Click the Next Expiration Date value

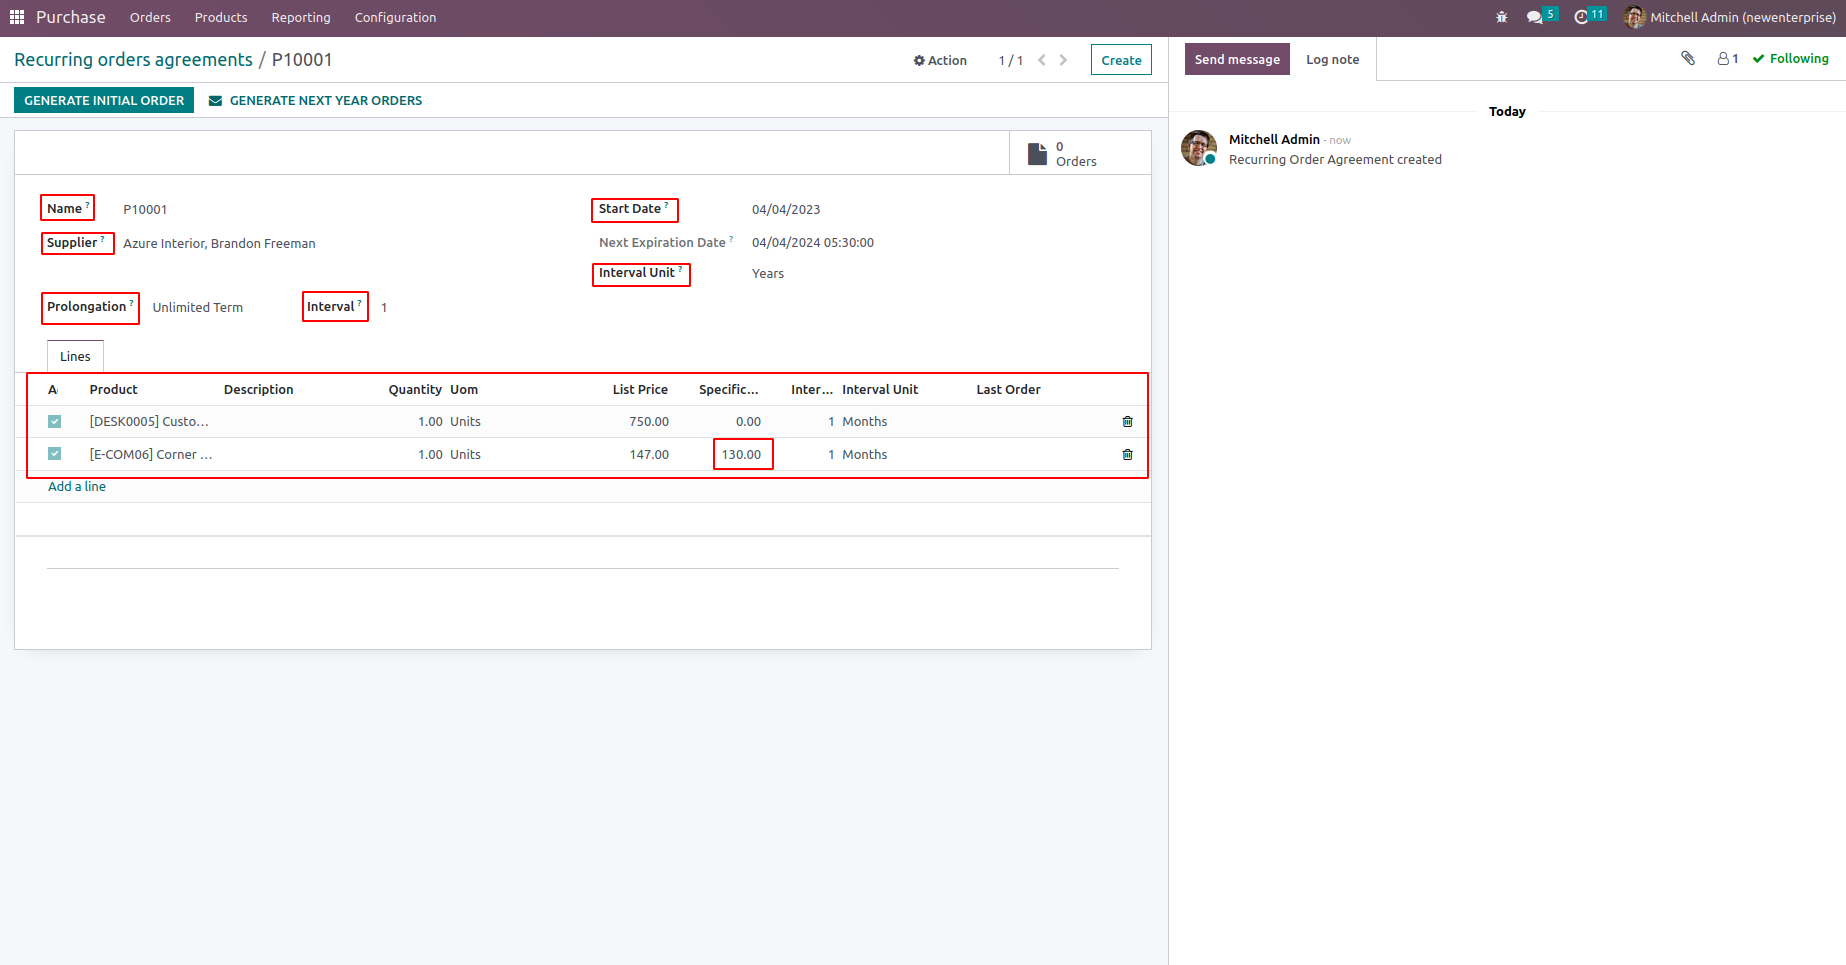point(813,243)
